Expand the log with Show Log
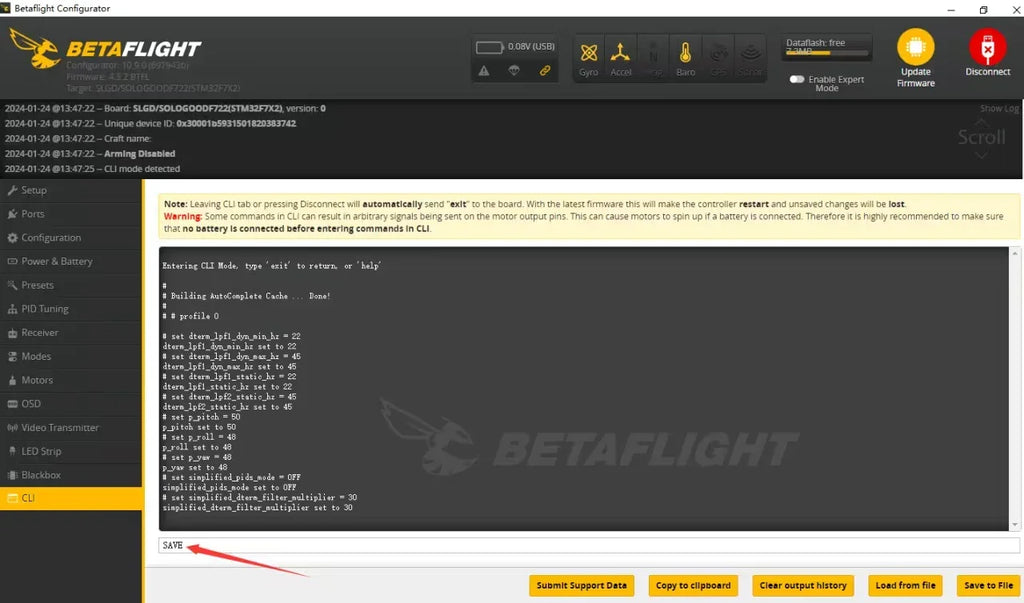Viewport: 1024px width, 603px height. 998,108
